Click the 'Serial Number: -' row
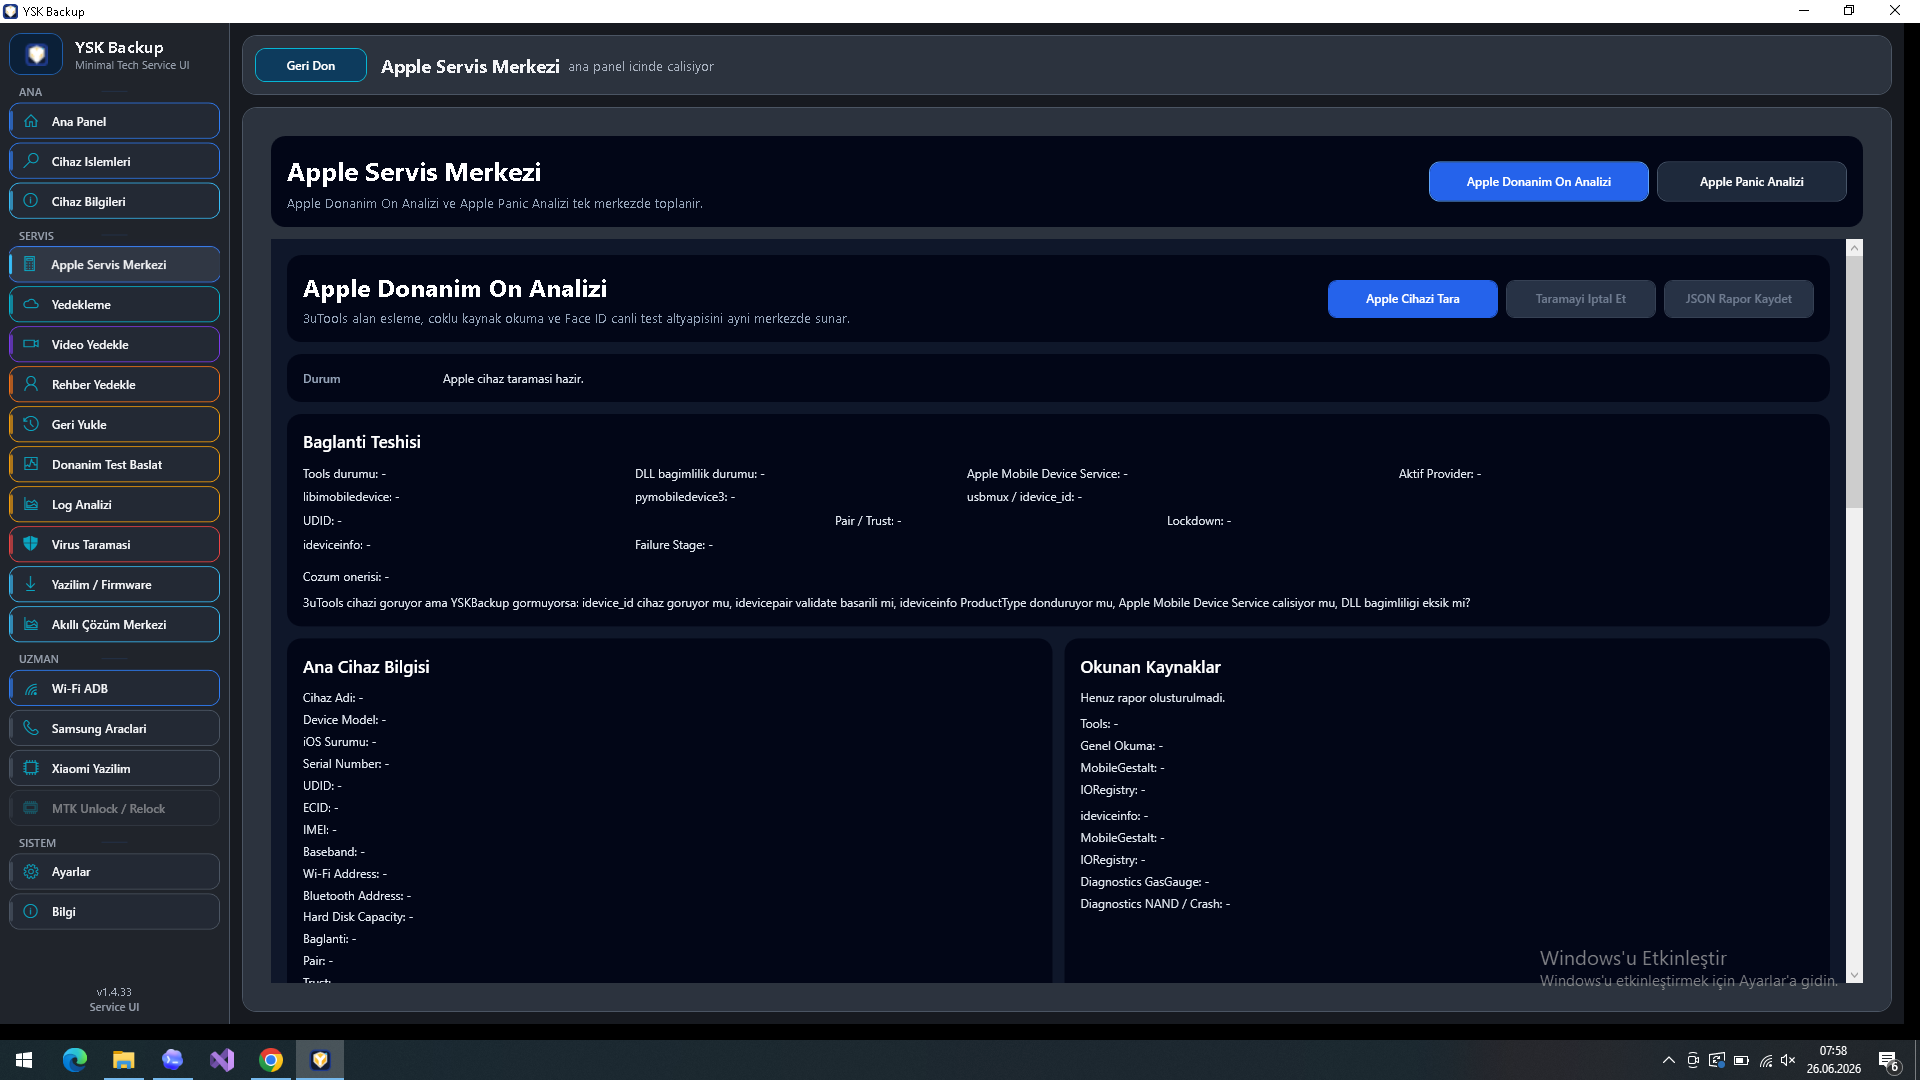Viewport: 1920px width, 1080px height. tap(346, 764)
